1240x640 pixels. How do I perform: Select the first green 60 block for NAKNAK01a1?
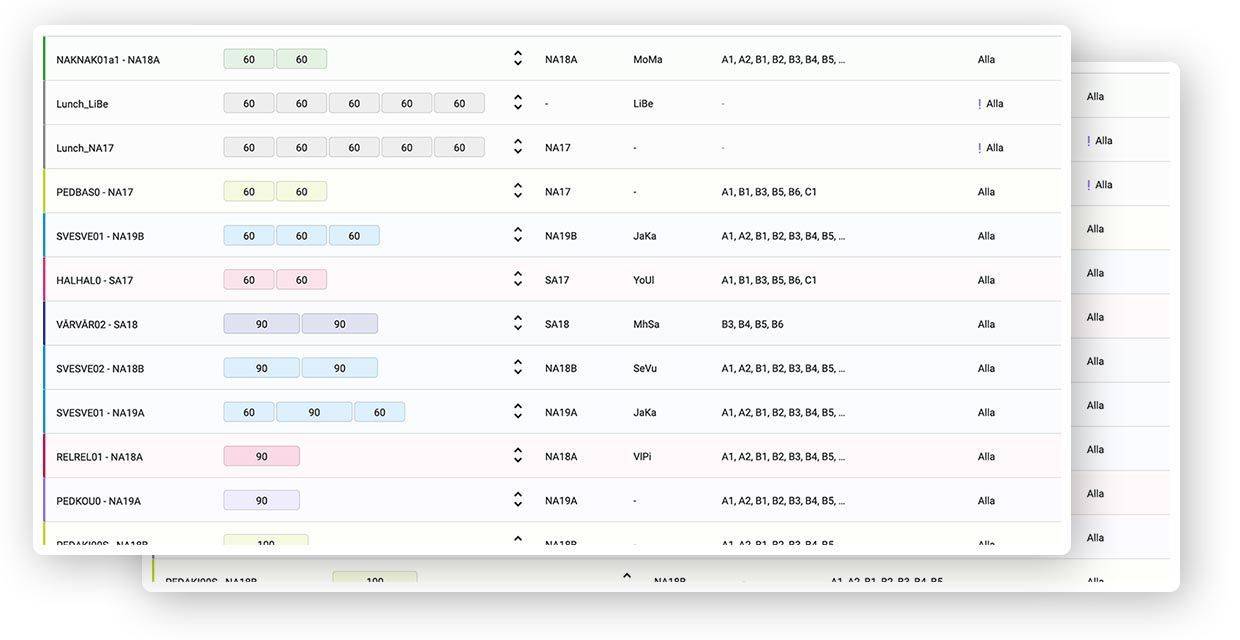(249, 60)
